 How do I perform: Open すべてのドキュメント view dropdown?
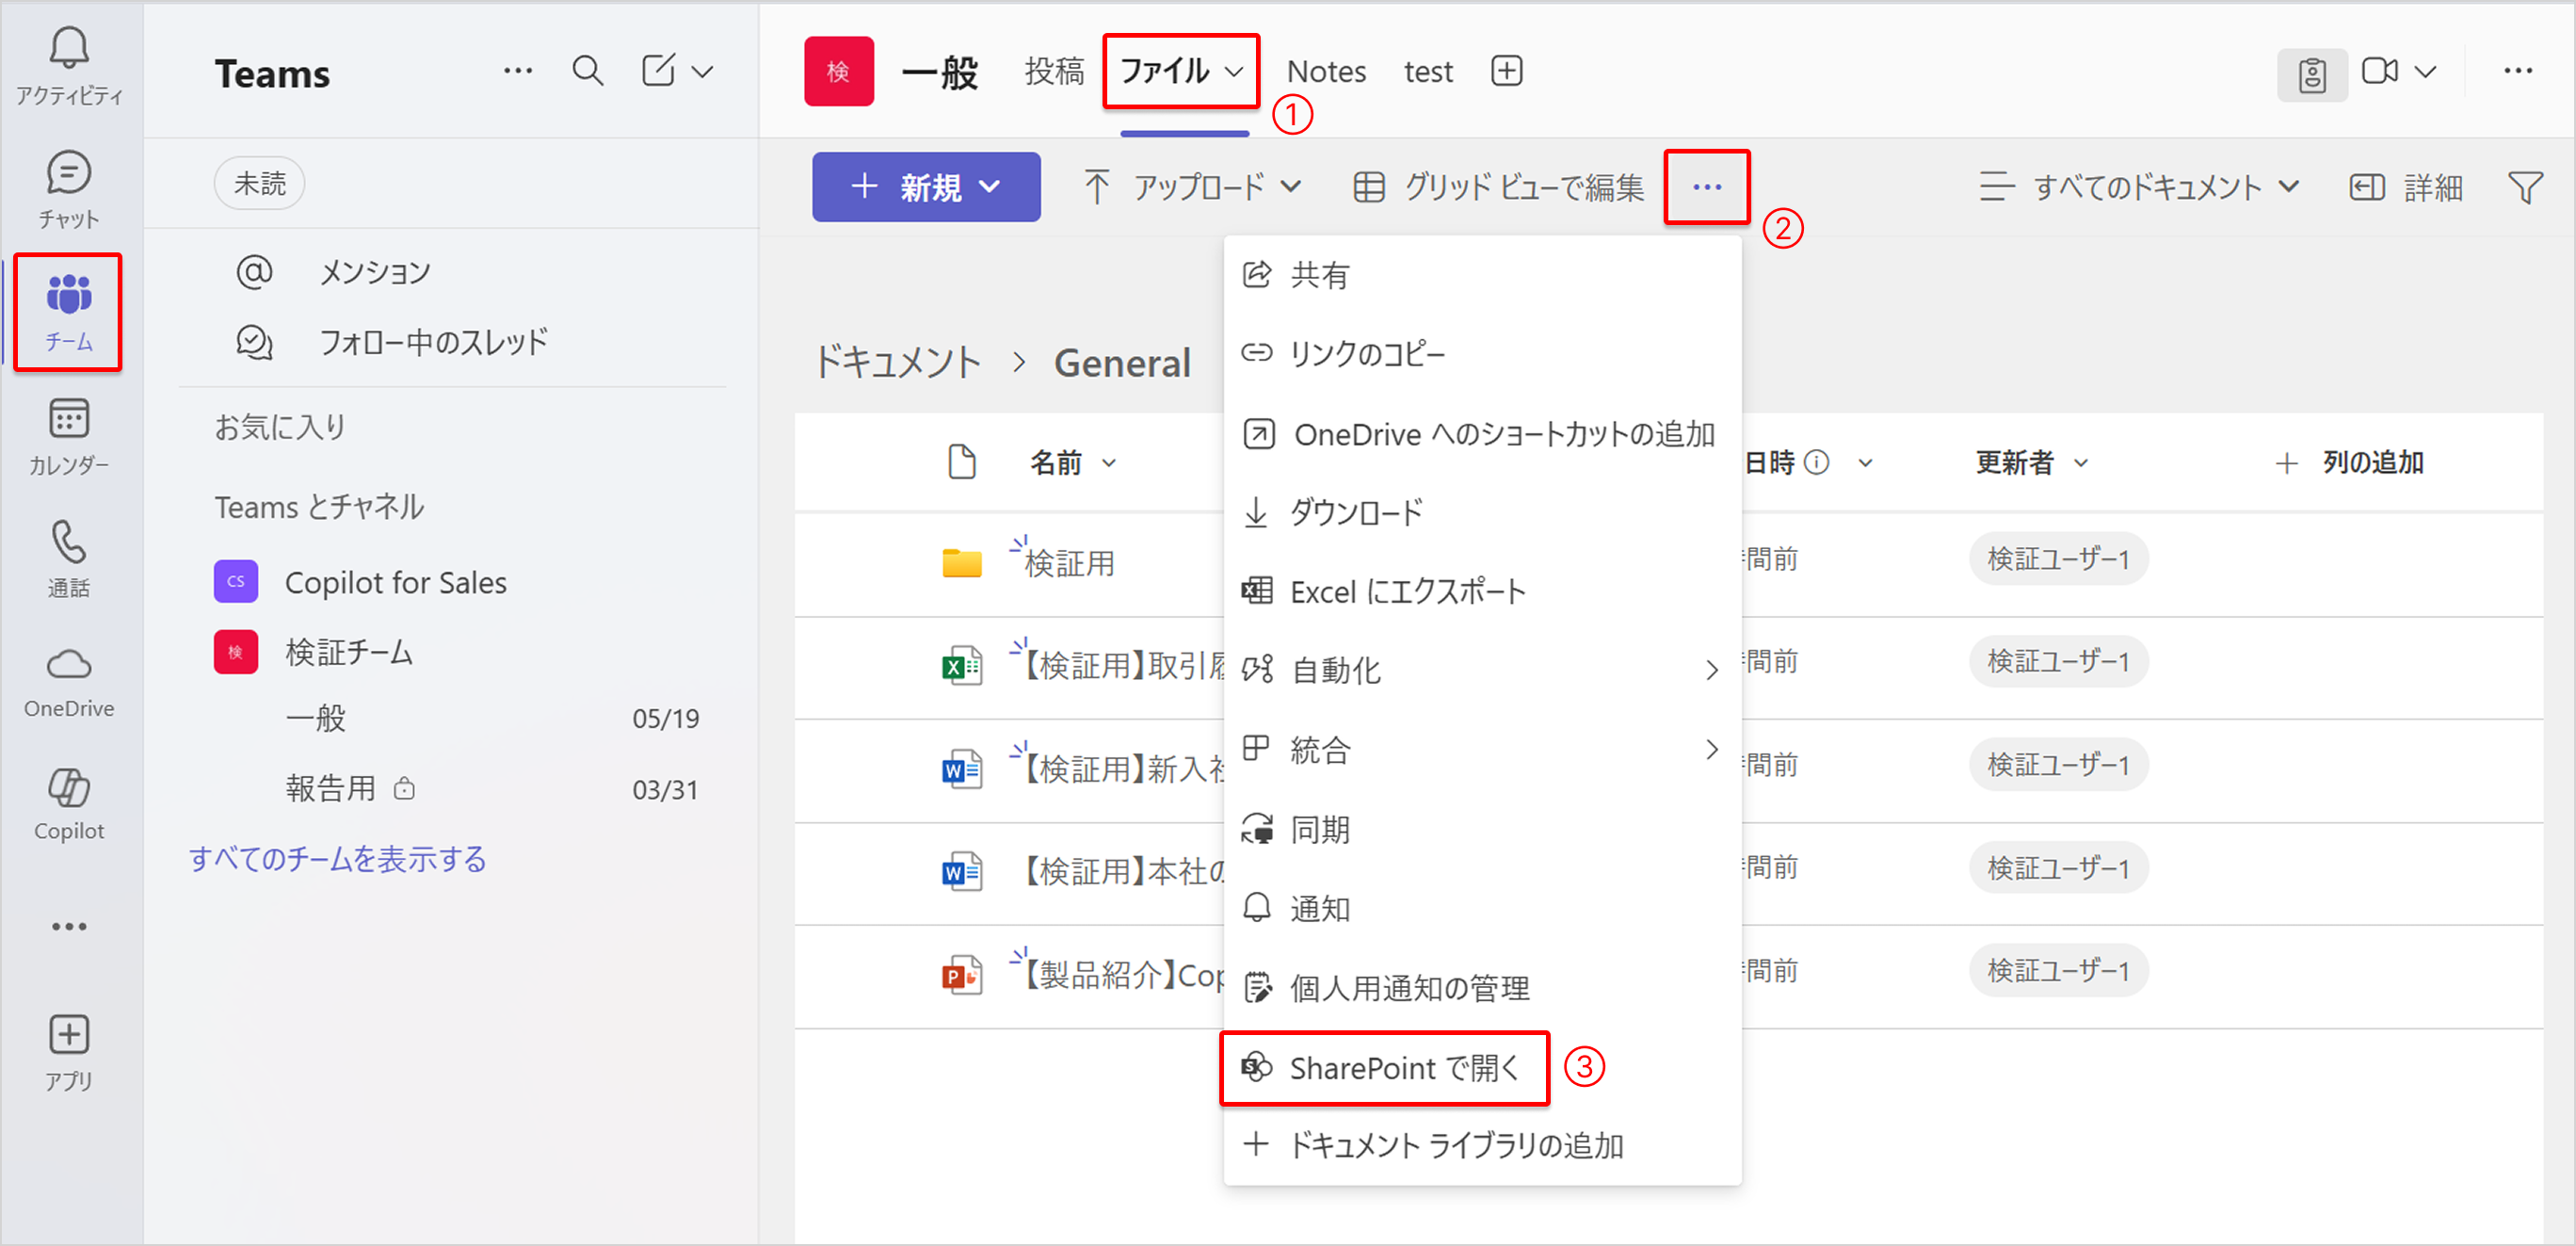(x=2141, y=187)
